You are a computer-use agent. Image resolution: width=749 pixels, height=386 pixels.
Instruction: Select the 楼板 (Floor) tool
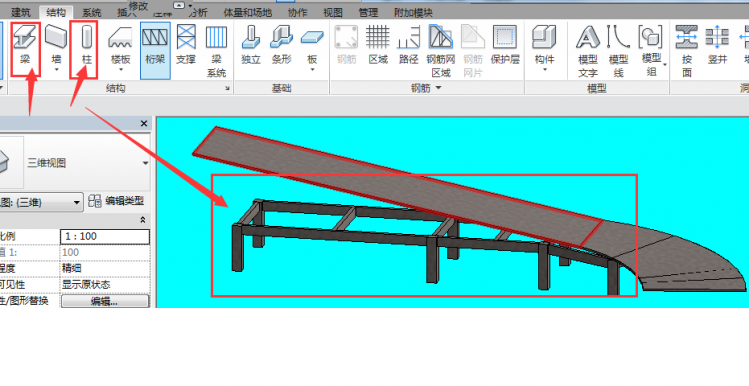click(x=120, y=47)
